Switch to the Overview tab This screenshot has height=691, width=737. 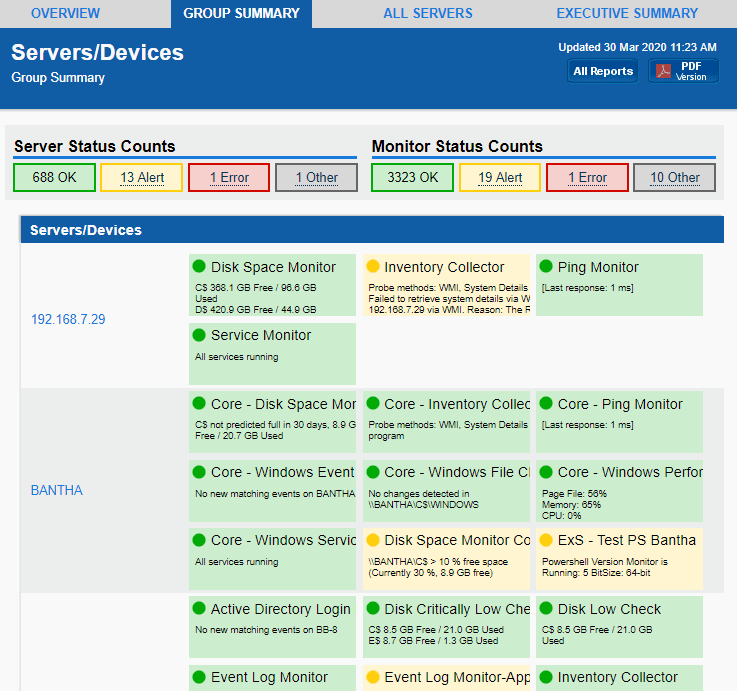point(65,14)
